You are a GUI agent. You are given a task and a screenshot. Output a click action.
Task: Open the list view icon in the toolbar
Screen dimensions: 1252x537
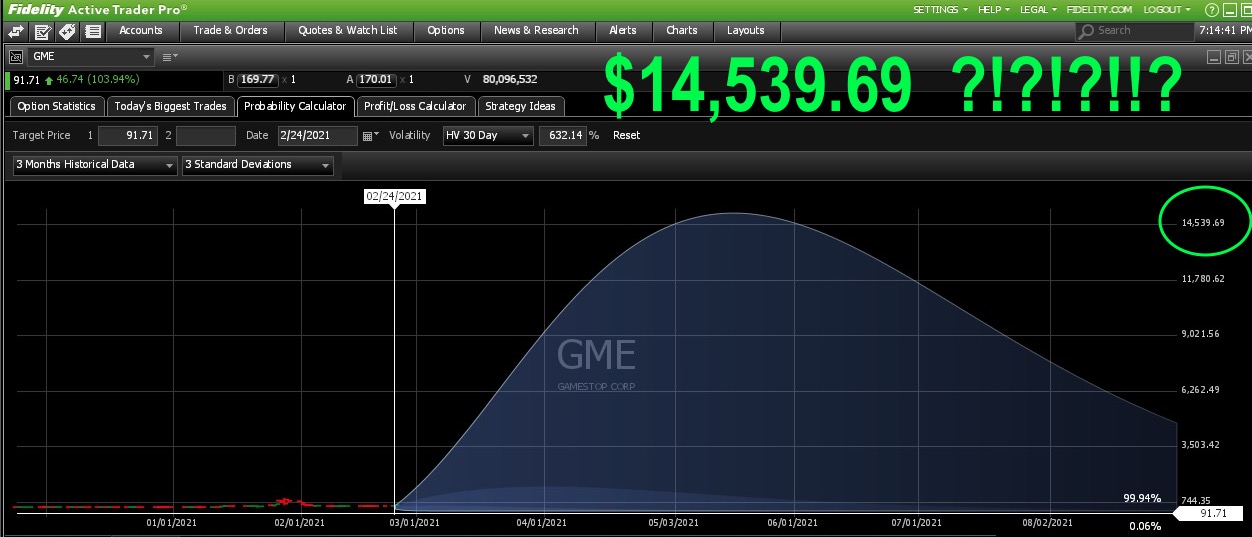(x=92, y=31)
